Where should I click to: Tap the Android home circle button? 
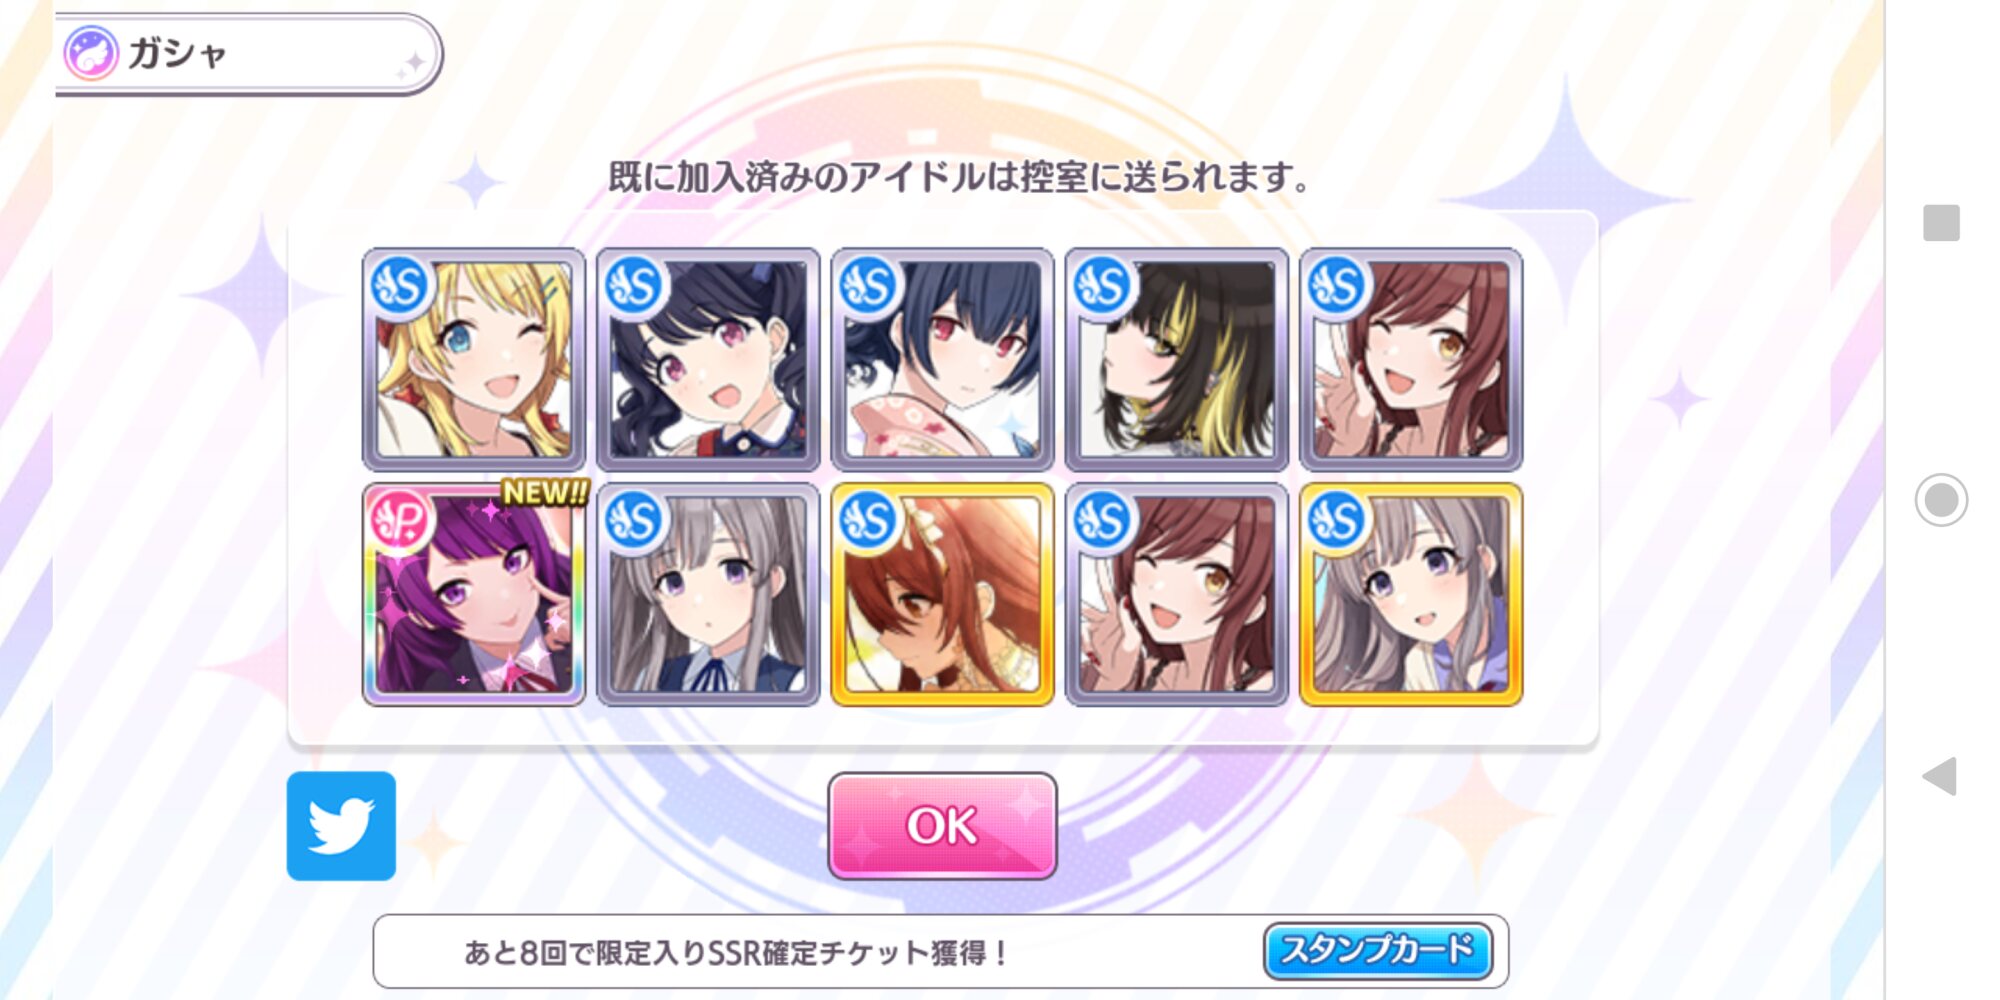(1941, 500)
